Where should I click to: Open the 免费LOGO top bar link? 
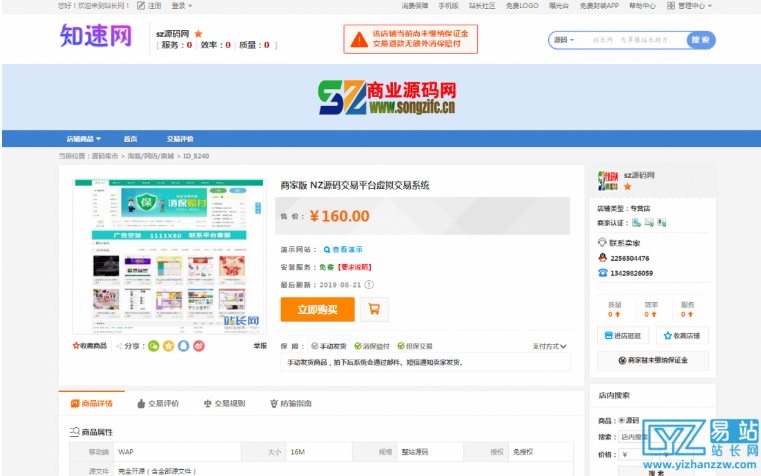coord(522,5)
